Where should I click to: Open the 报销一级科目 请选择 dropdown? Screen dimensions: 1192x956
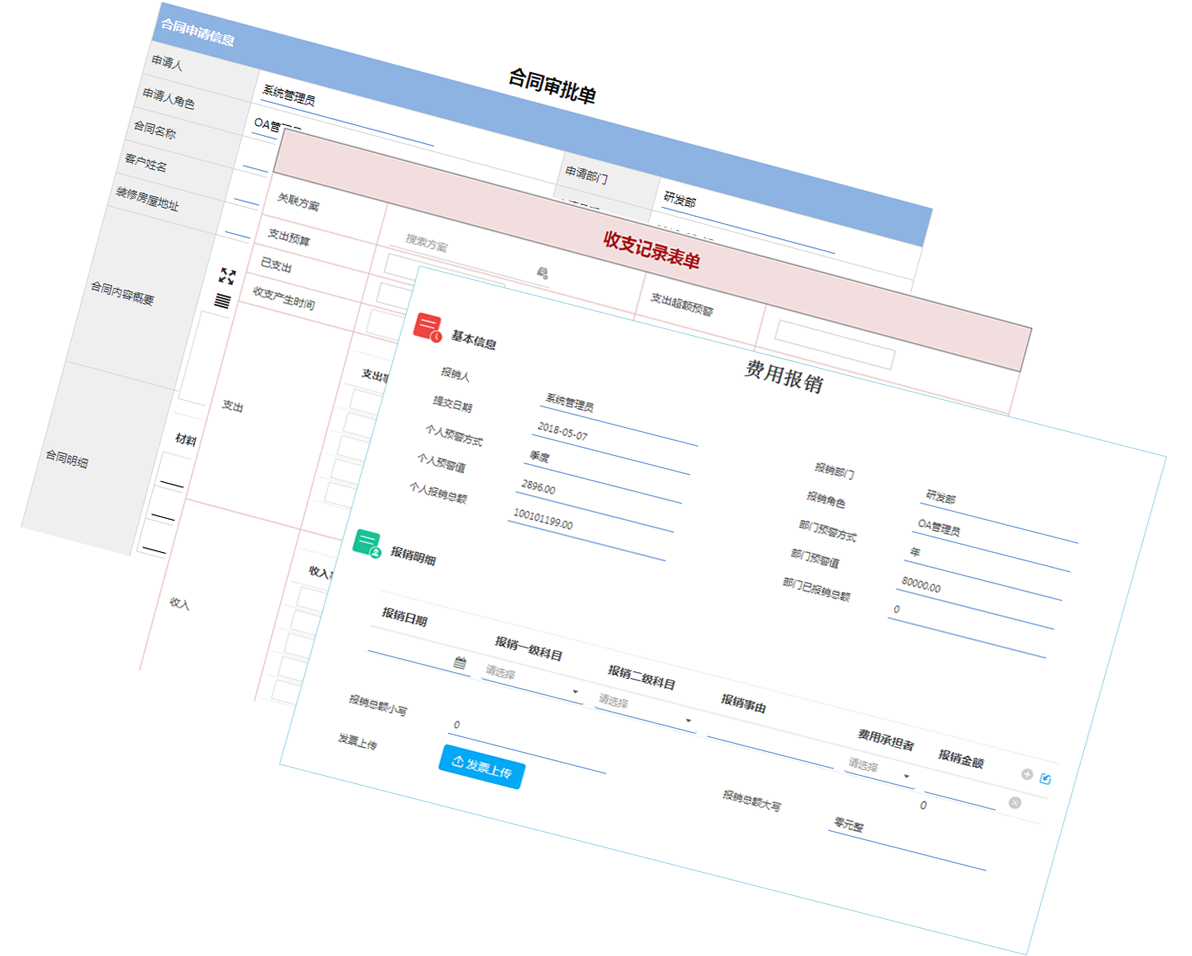532,682
